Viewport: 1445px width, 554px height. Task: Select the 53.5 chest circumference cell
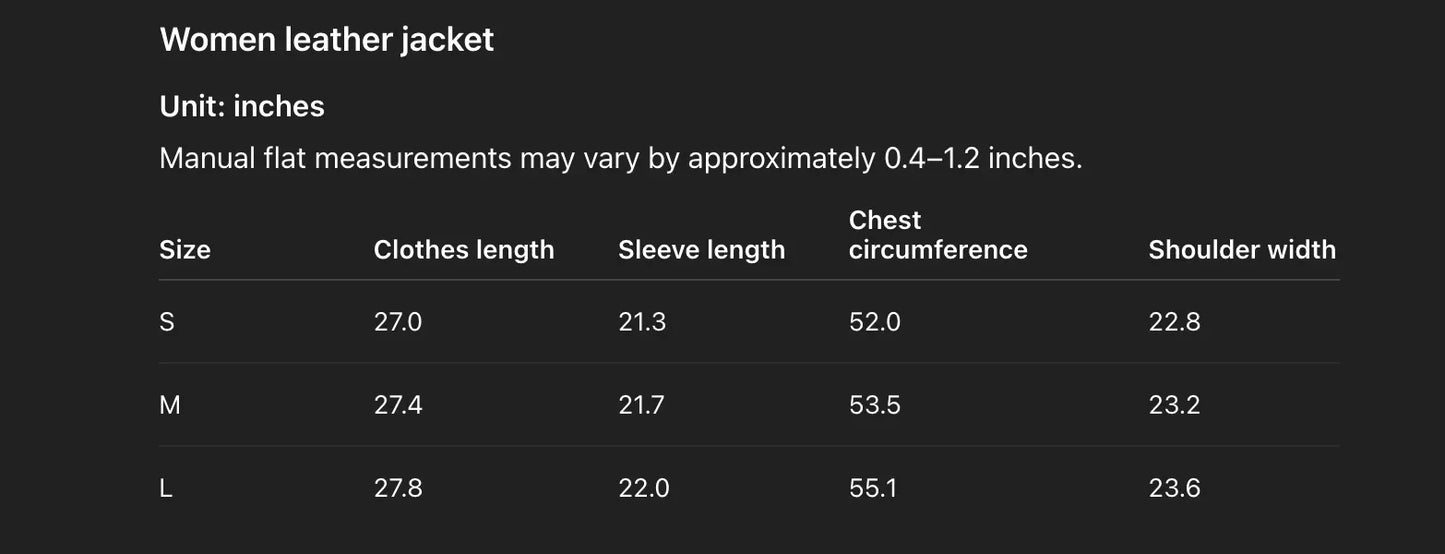pos(874,405)
